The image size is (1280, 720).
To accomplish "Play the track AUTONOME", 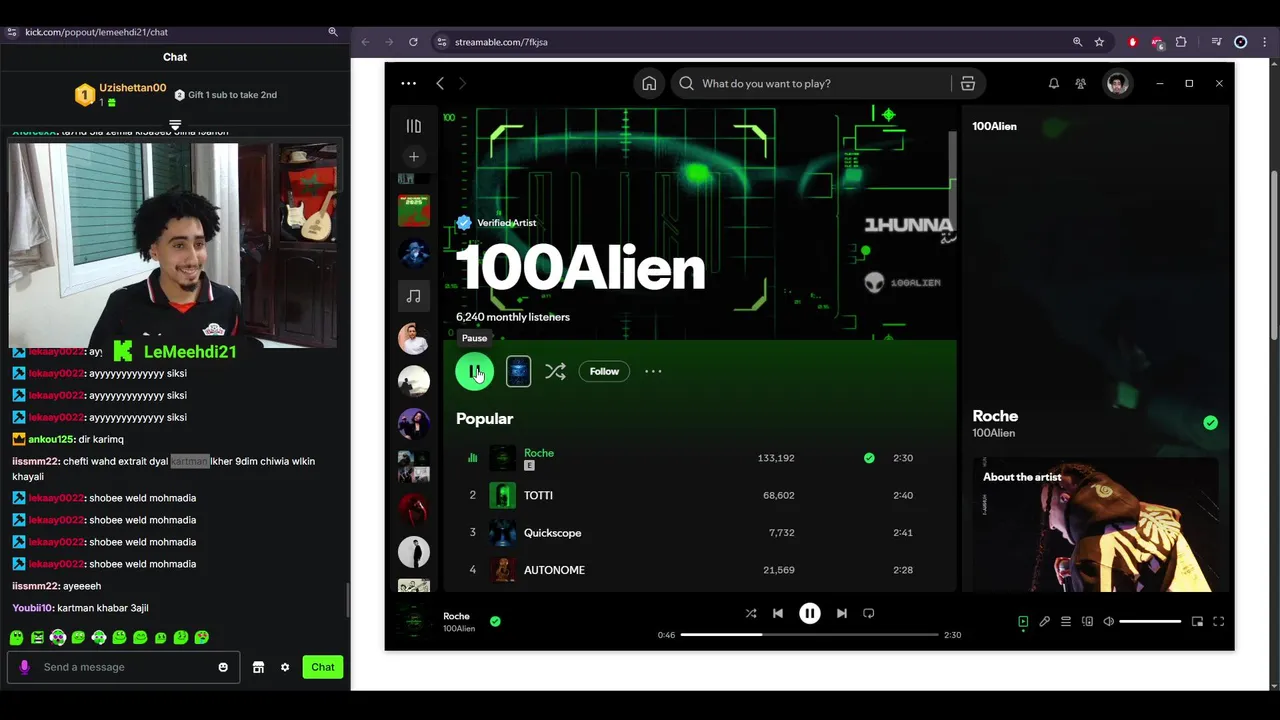I will [x=554, y=570].
